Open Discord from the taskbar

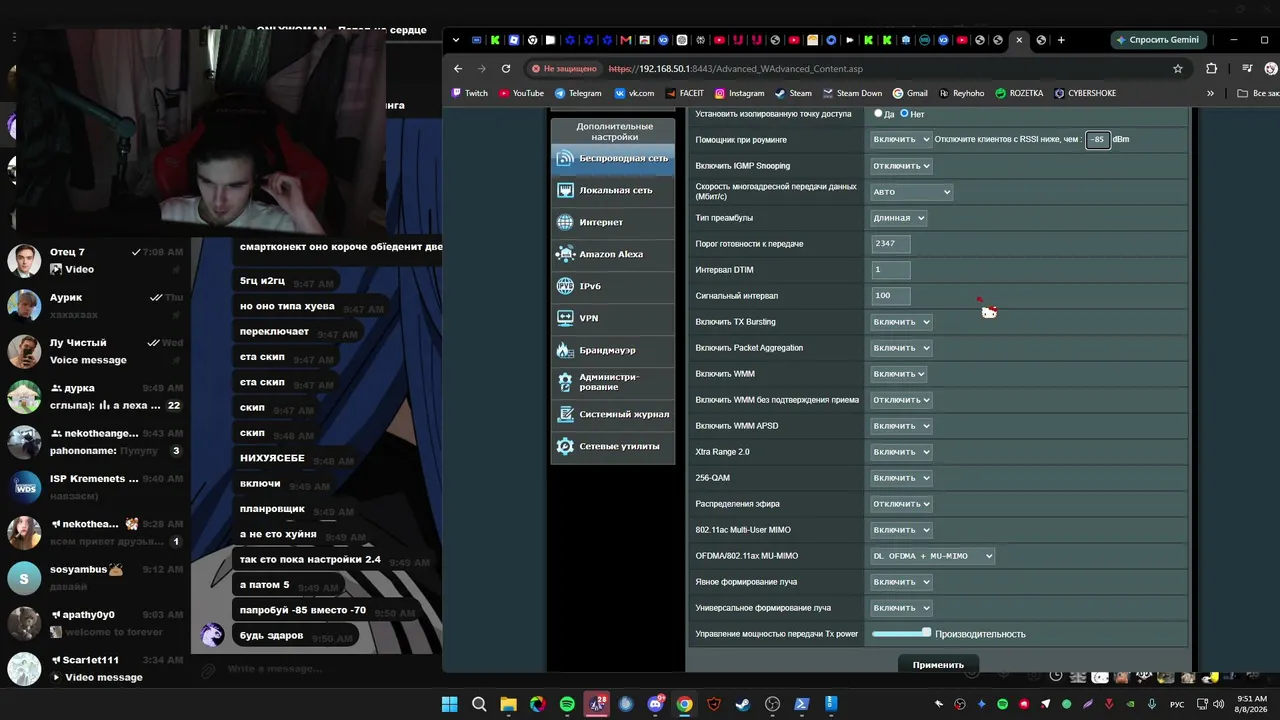point(655,704)
